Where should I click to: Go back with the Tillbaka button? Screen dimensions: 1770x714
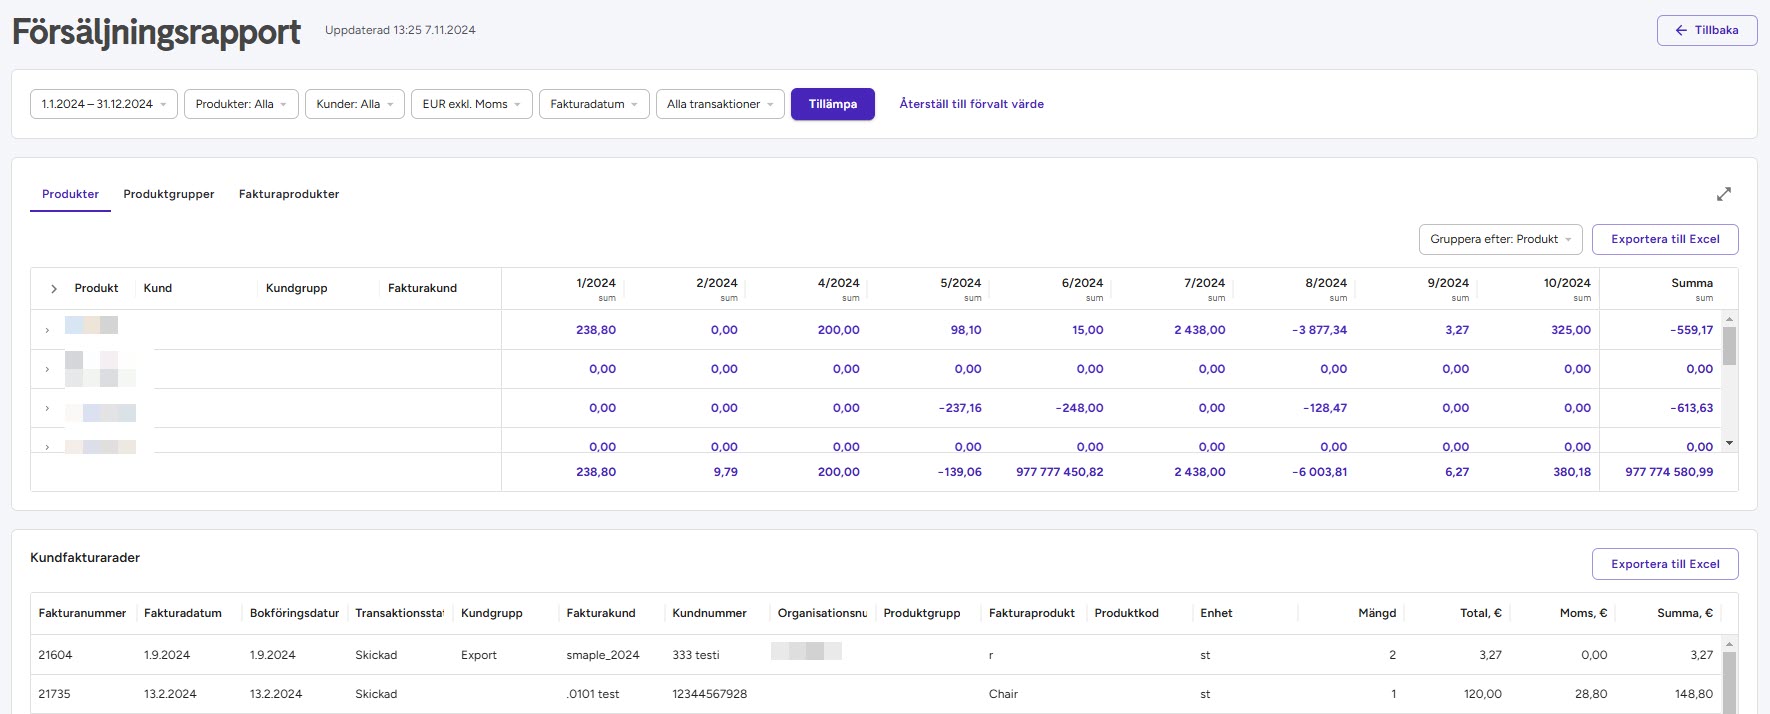1707,30
